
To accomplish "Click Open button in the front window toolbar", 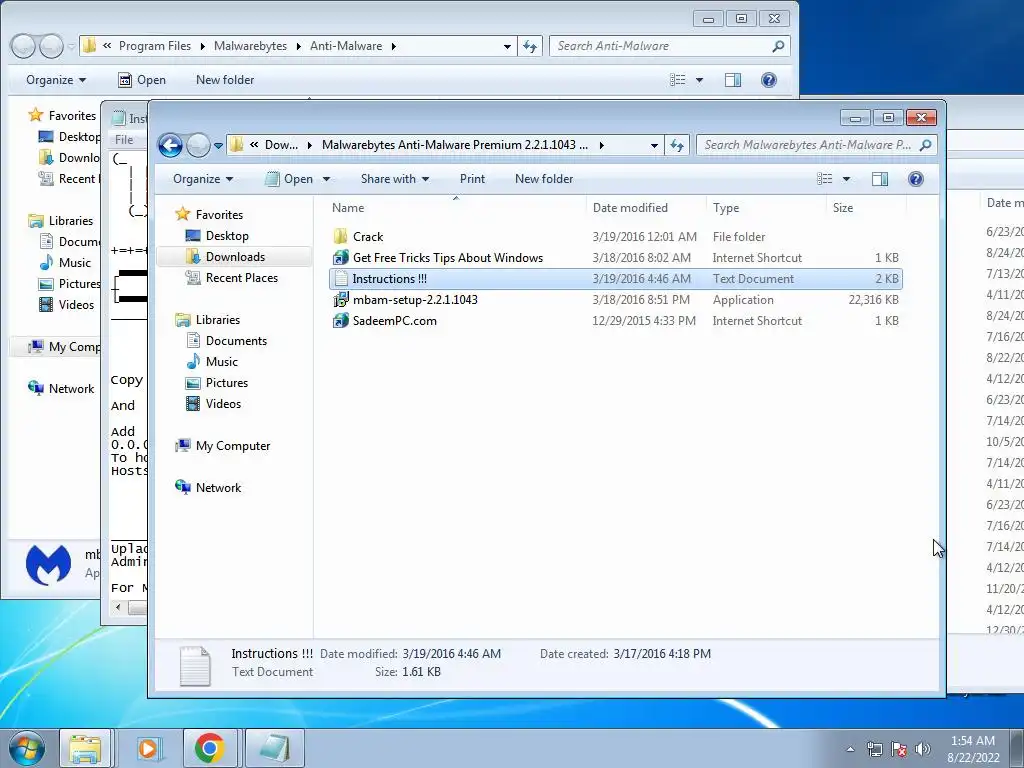I will 289,179.
